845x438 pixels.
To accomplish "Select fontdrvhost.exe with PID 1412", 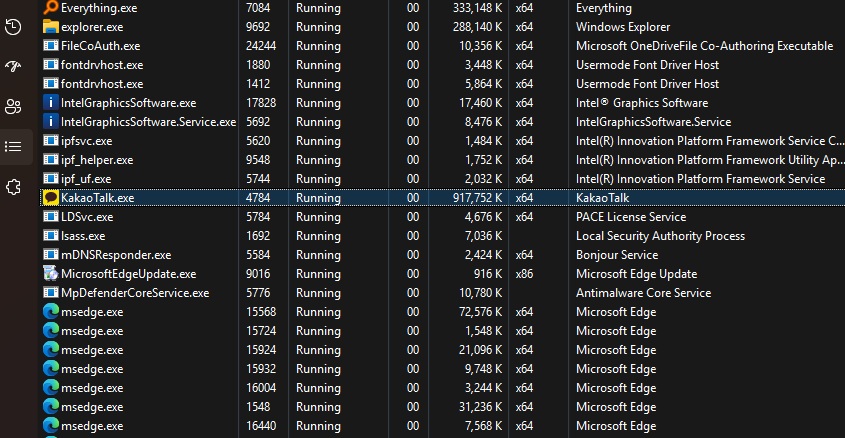I will [x=102, y=84].
